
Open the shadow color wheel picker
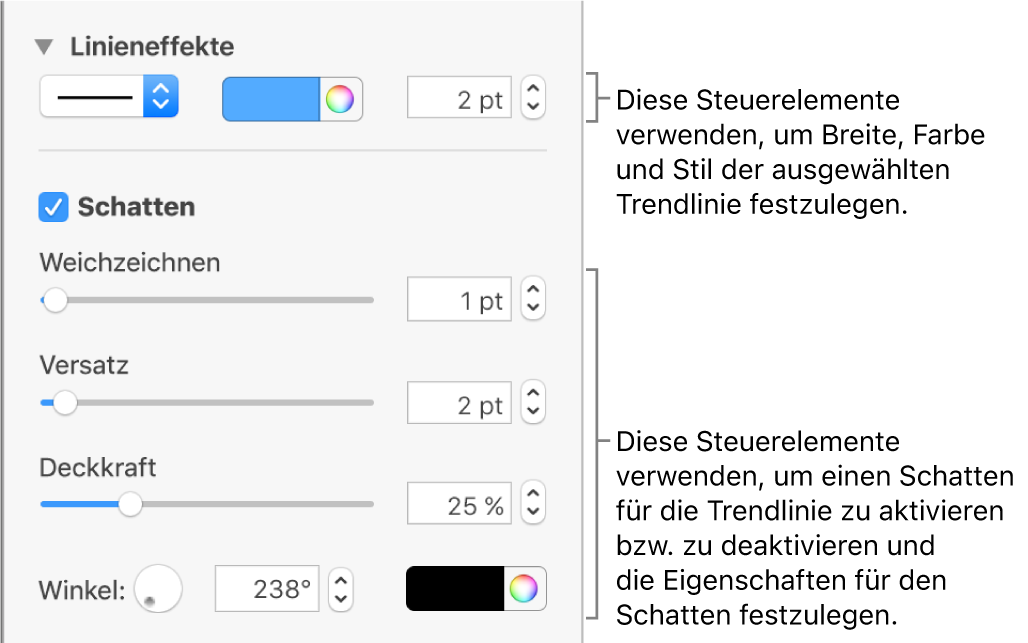[524, 589]
